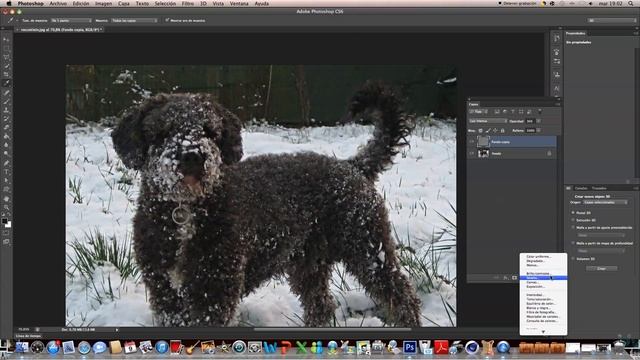Select the Brush tool
The width and height of the screenshot is (640, 360).
click(x=6, y=101)
